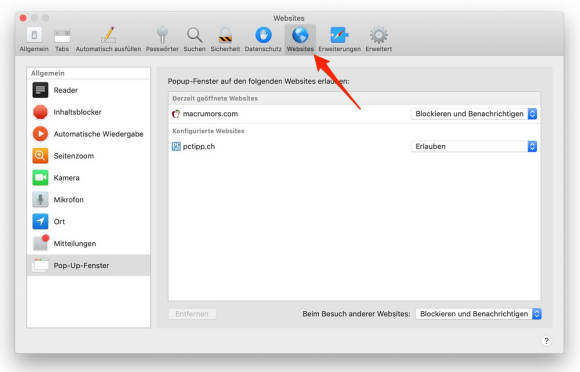Expand macrumors.com popup setting dropdown
The image size is (580, 372).
(x=474, y=114)
